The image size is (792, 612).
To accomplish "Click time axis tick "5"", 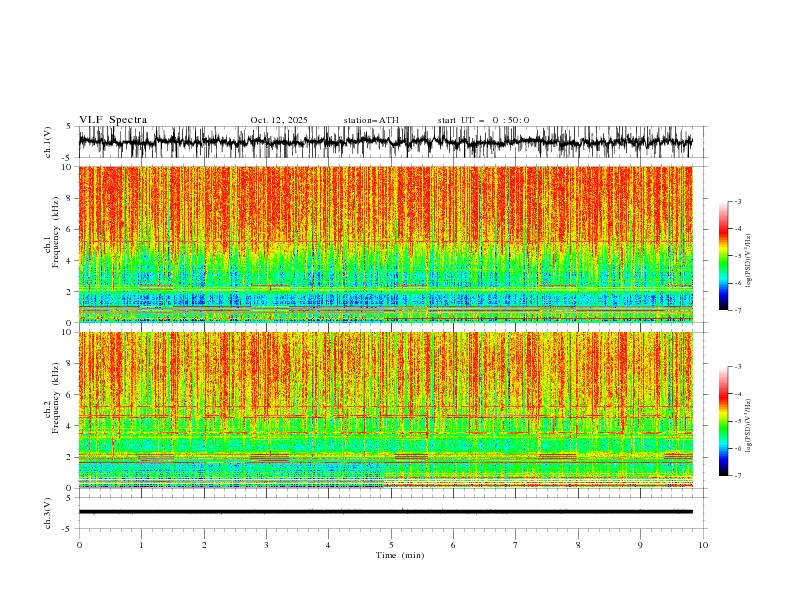I will [391, 545].
